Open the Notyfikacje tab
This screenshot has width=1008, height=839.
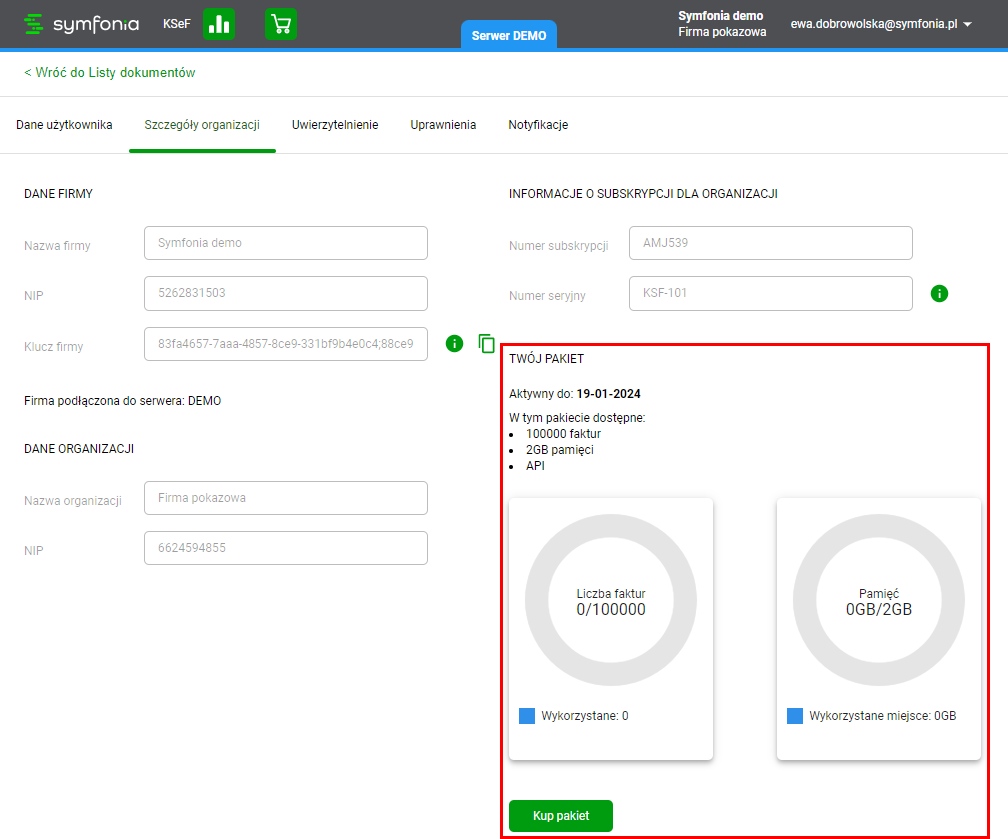pyautogui.click(x=538, y=125)
